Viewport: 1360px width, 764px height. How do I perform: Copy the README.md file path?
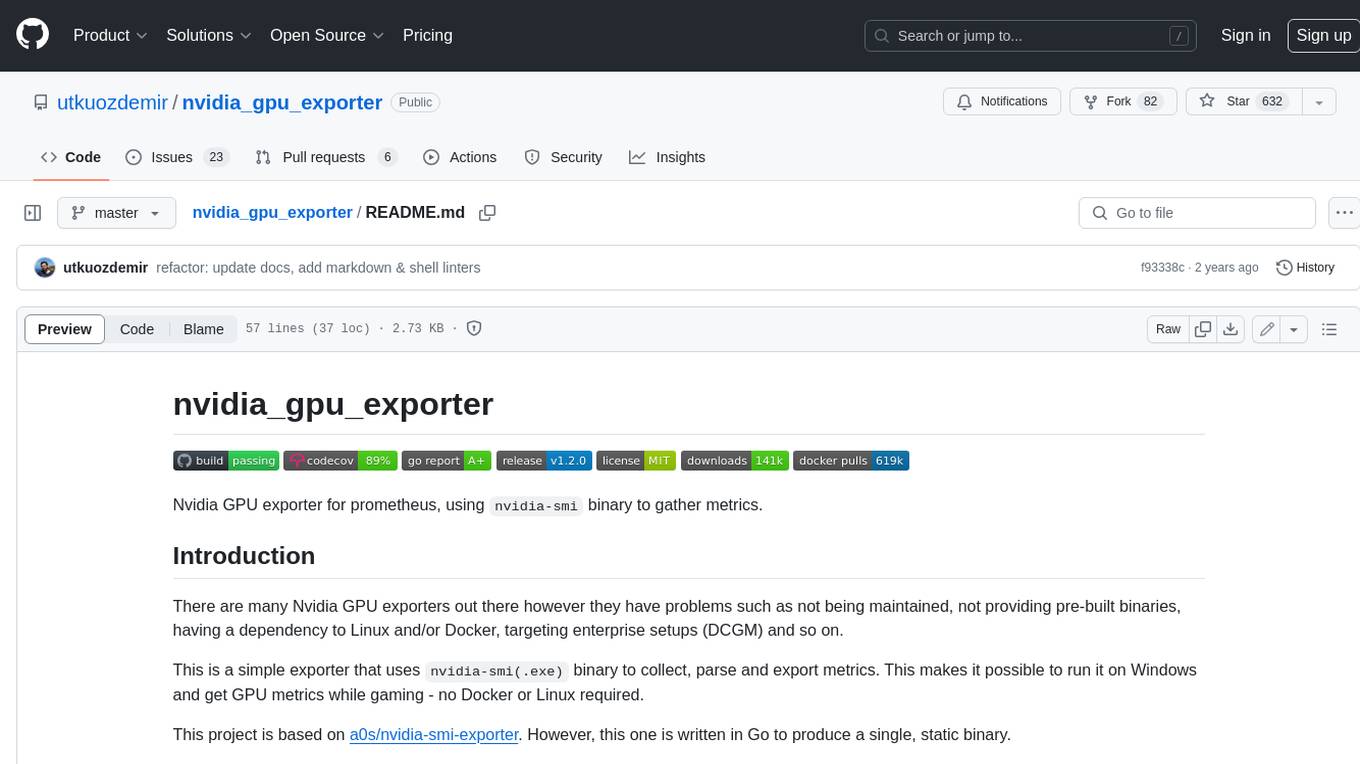click(x=487, y=213)
